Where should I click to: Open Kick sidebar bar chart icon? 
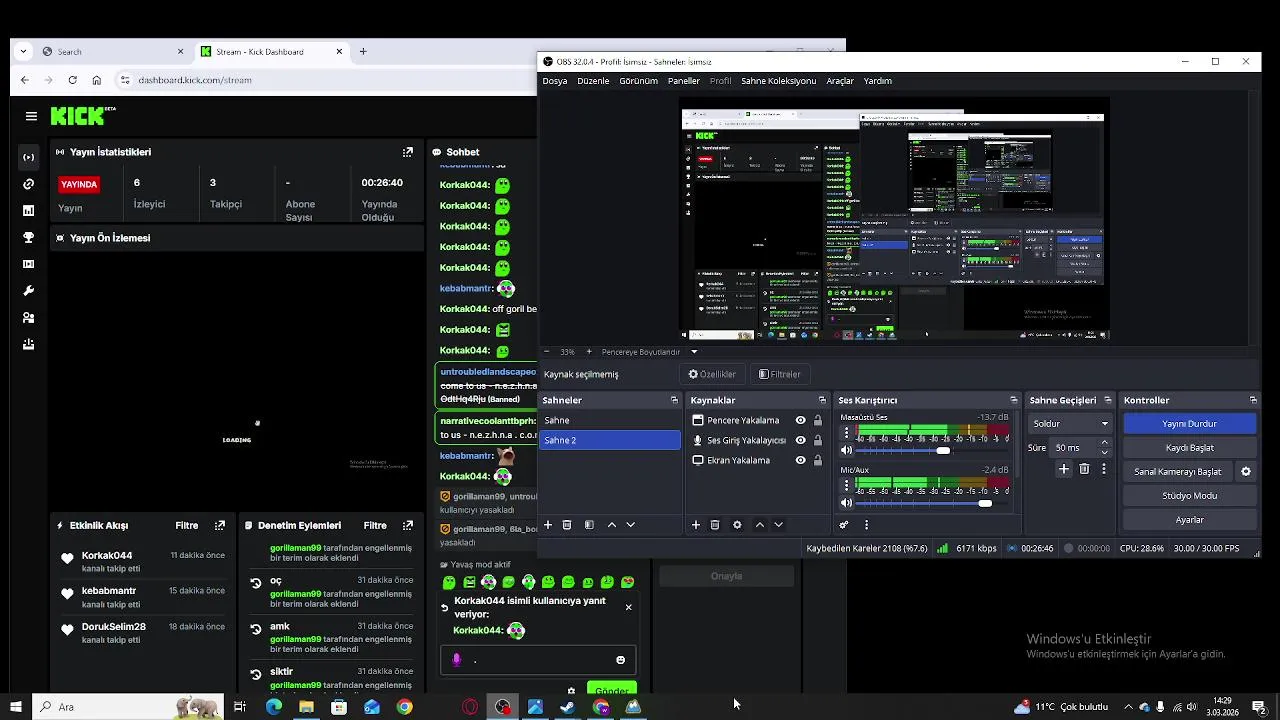coord(28,211)
